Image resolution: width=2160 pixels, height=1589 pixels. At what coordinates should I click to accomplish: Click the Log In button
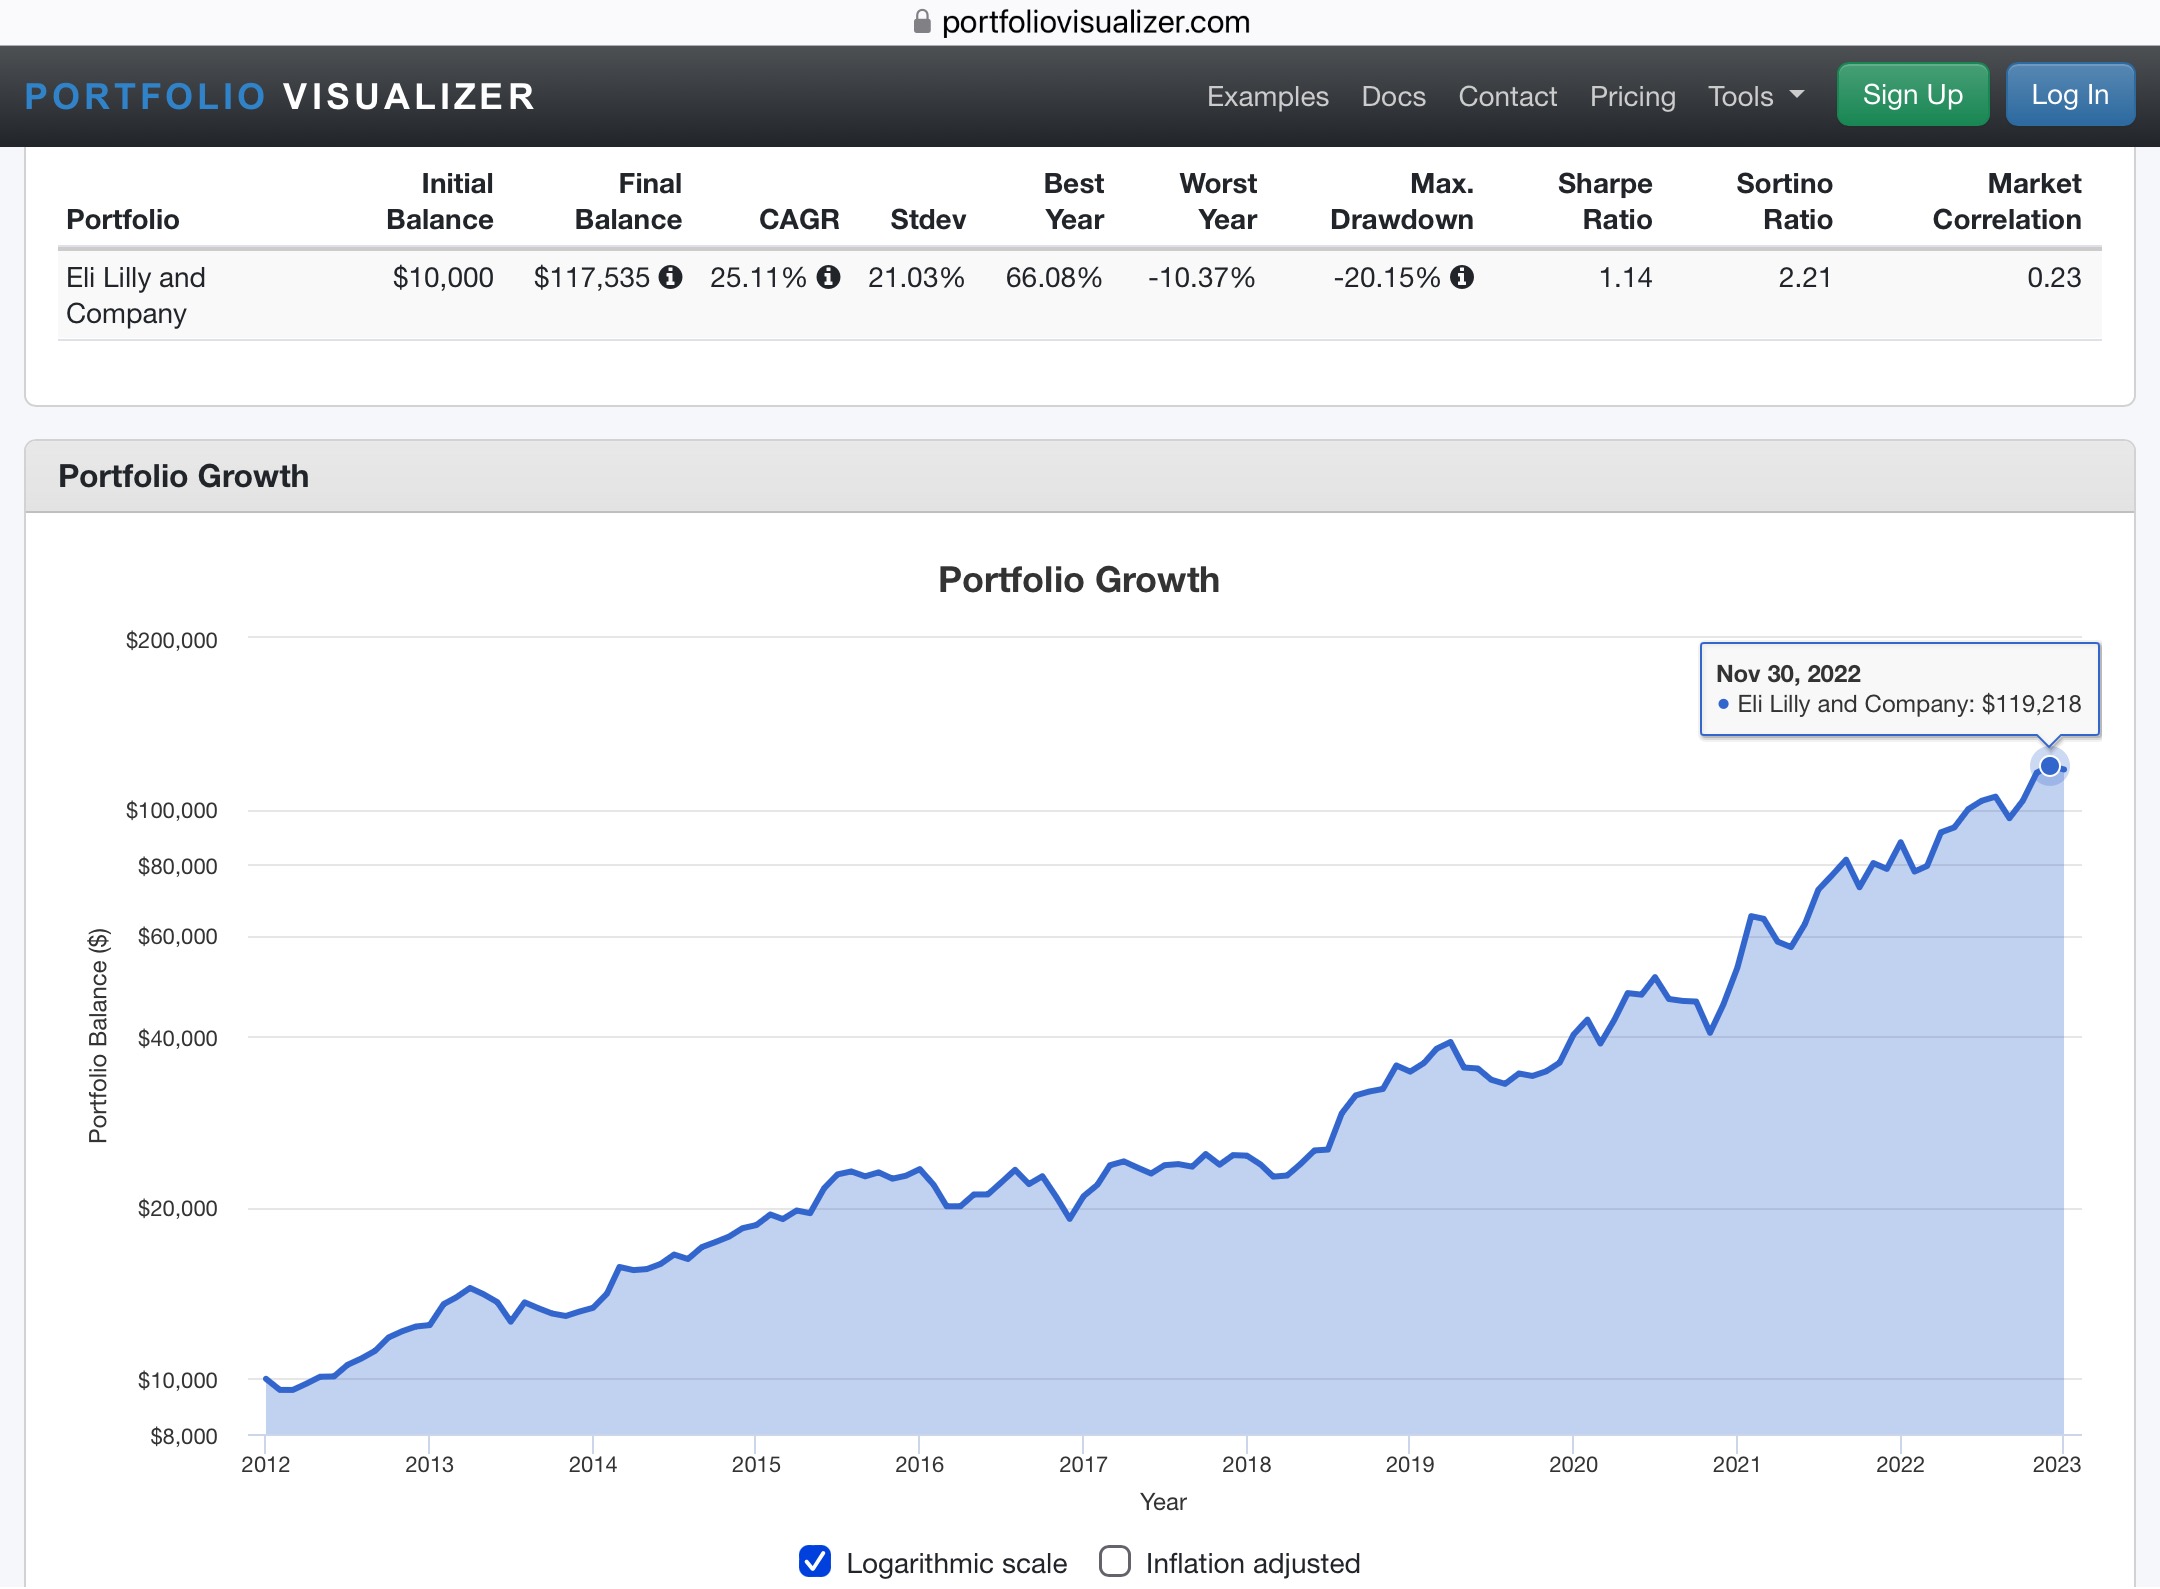point(2070,95)
